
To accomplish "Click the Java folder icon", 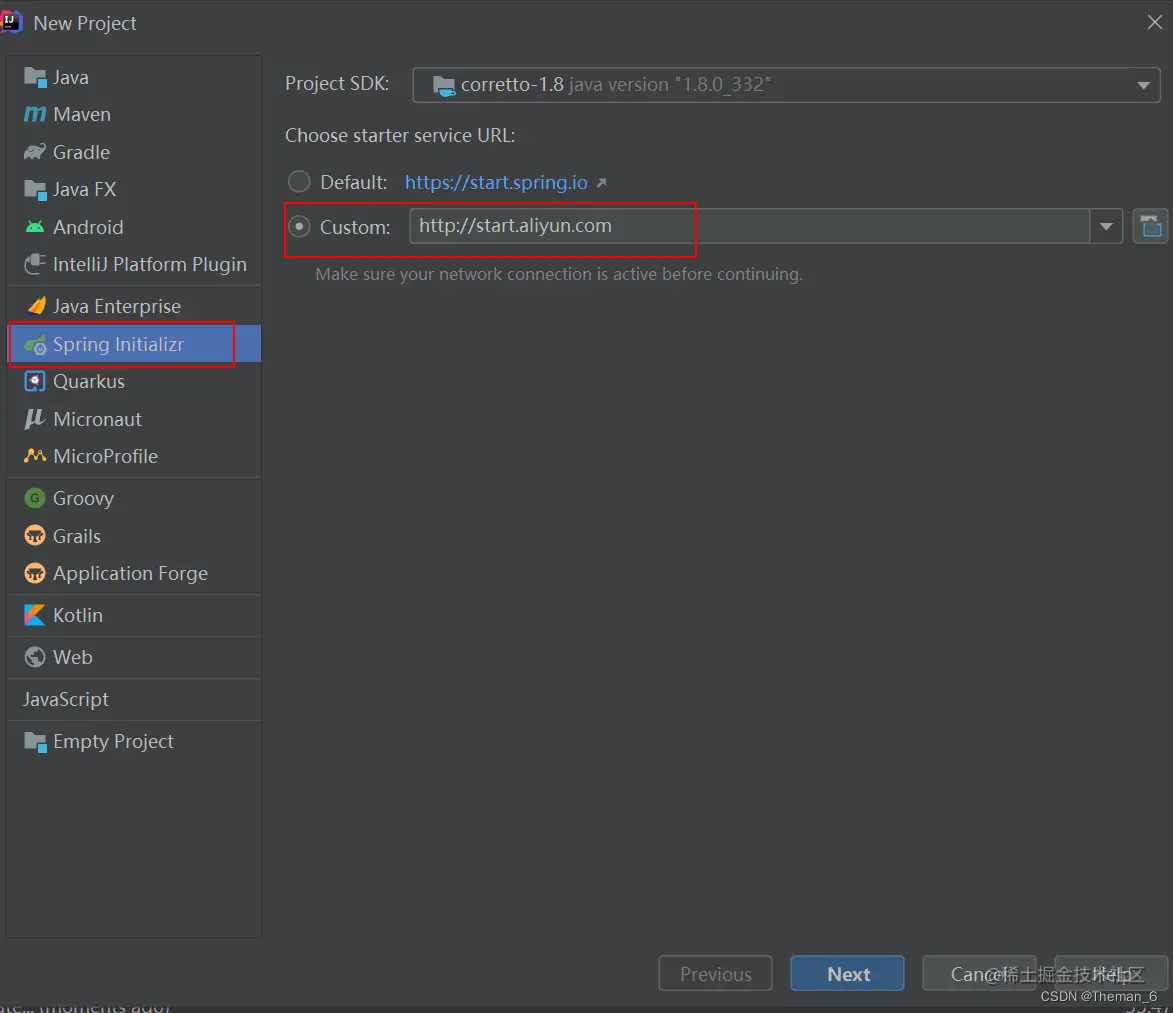I will [x=35, y=77].
